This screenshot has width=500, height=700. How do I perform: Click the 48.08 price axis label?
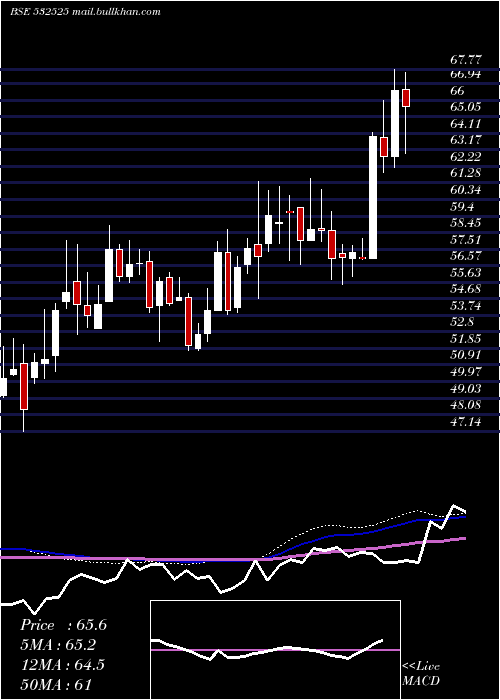466,405
